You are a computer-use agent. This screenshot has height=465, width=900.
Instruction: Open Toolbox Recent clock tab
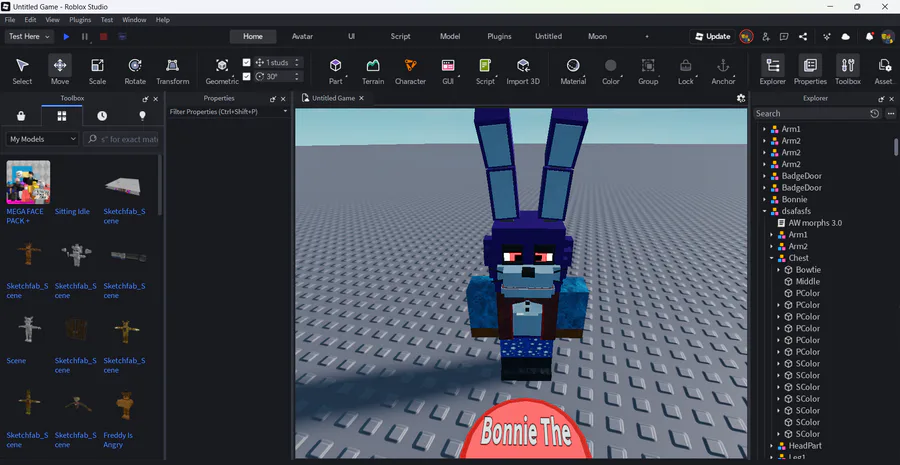(x=102, y=116)
